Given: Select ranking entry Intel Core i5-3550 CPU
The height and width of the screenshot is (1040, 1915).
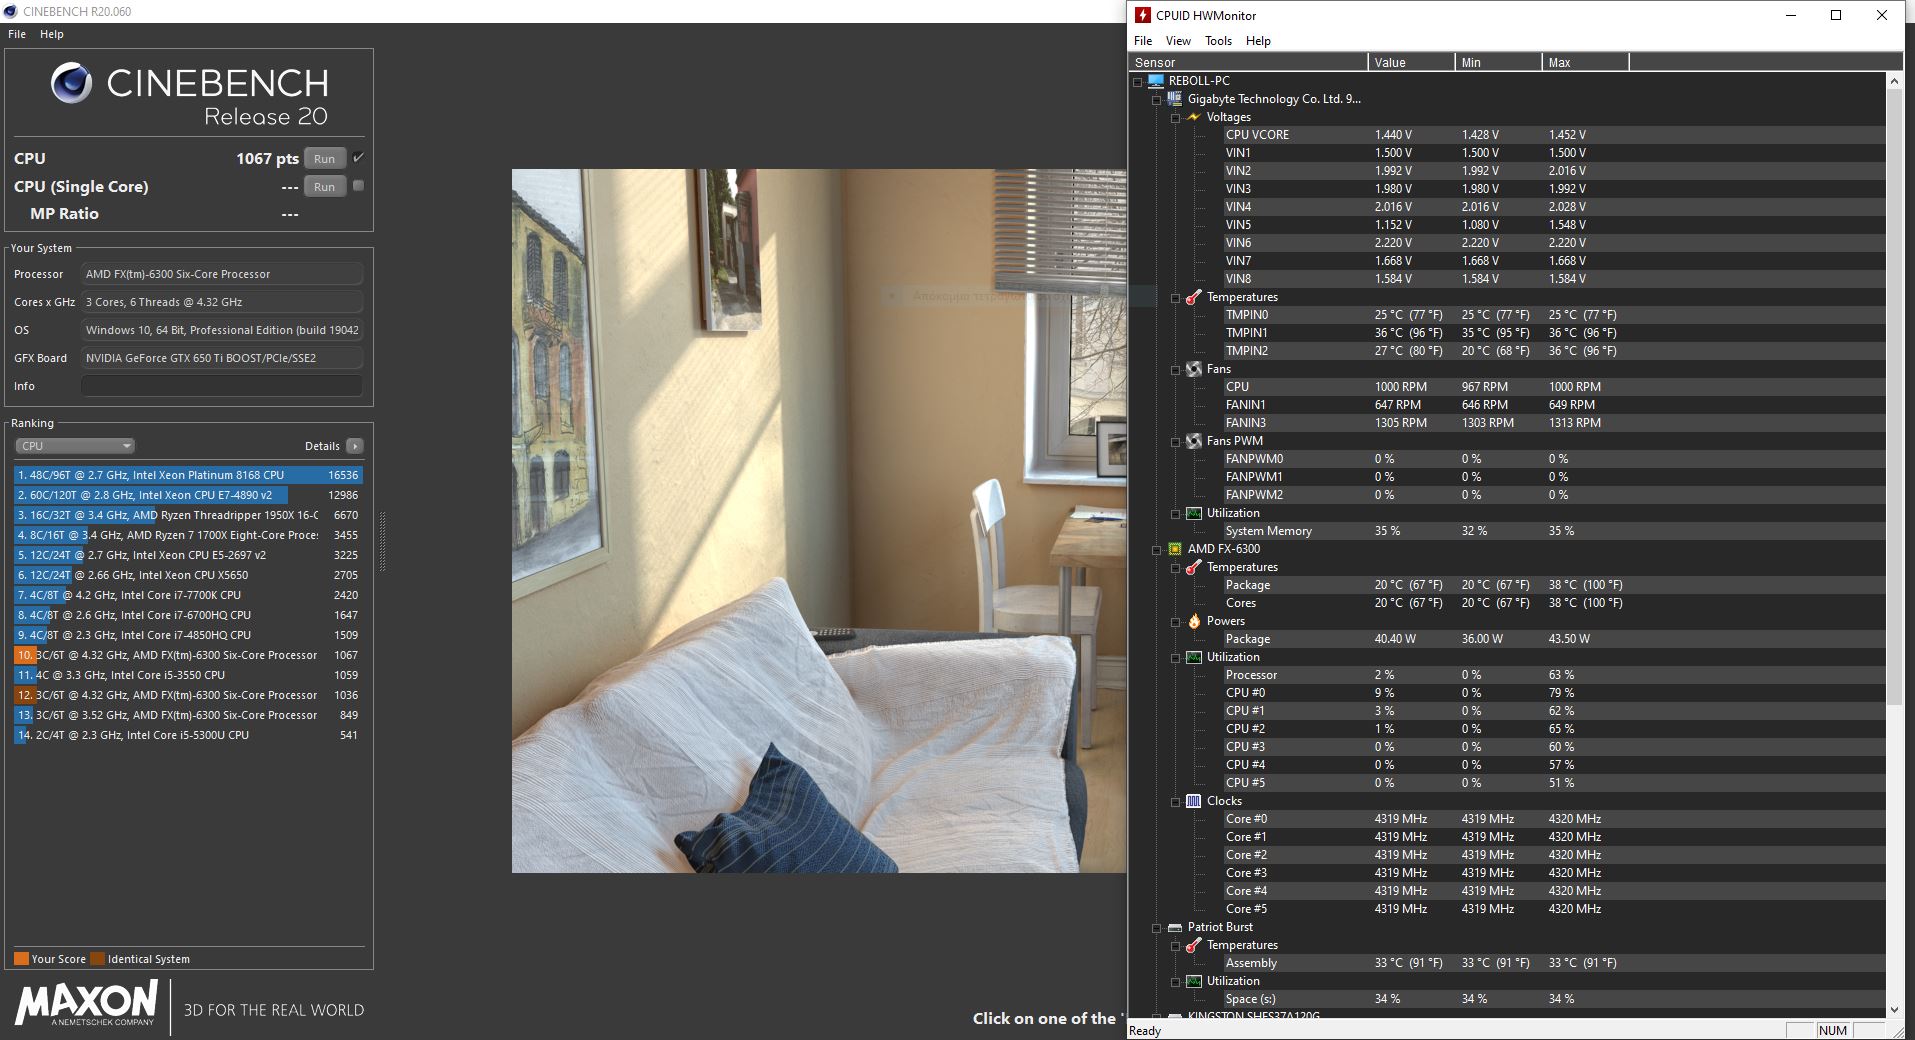Looking at the screenshot, I should [x=188, y=675].
